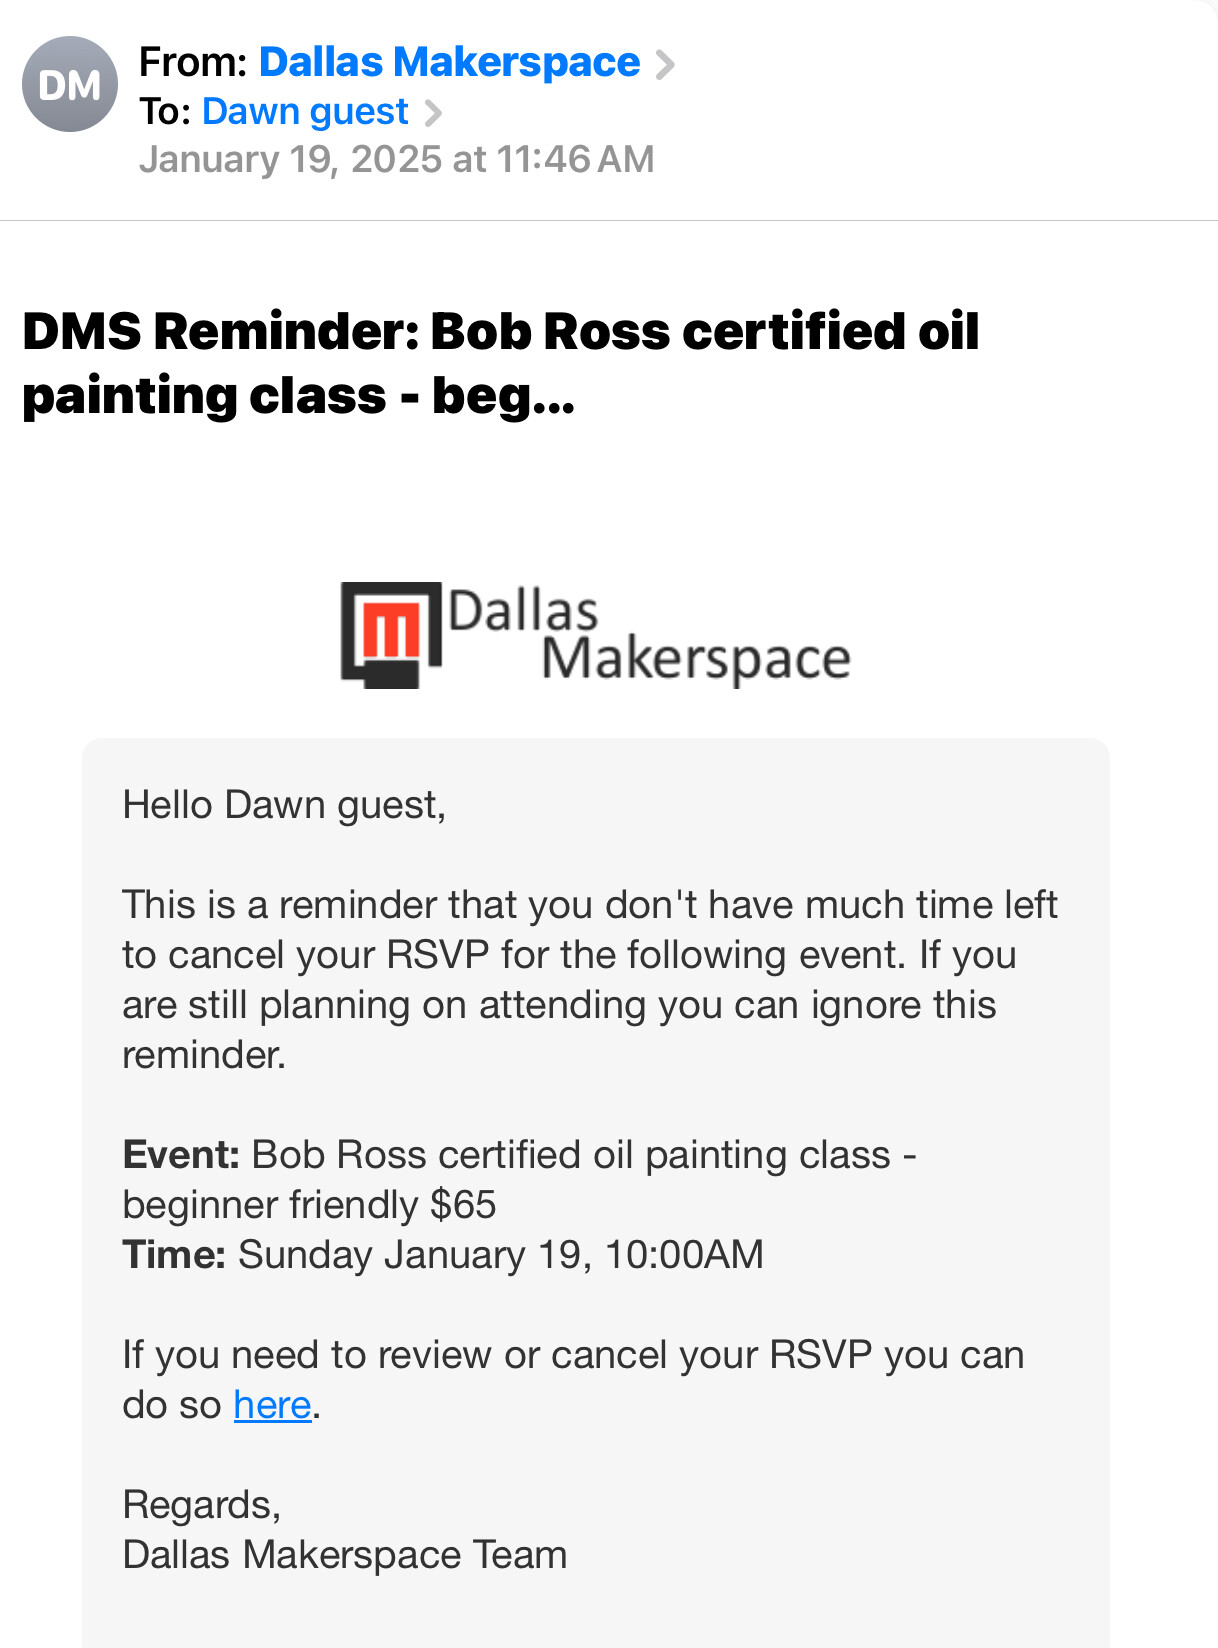Expand chevron beside Dallas Makerspace sender name
Screen dimensions: 1218x1648
coord(665,65)
